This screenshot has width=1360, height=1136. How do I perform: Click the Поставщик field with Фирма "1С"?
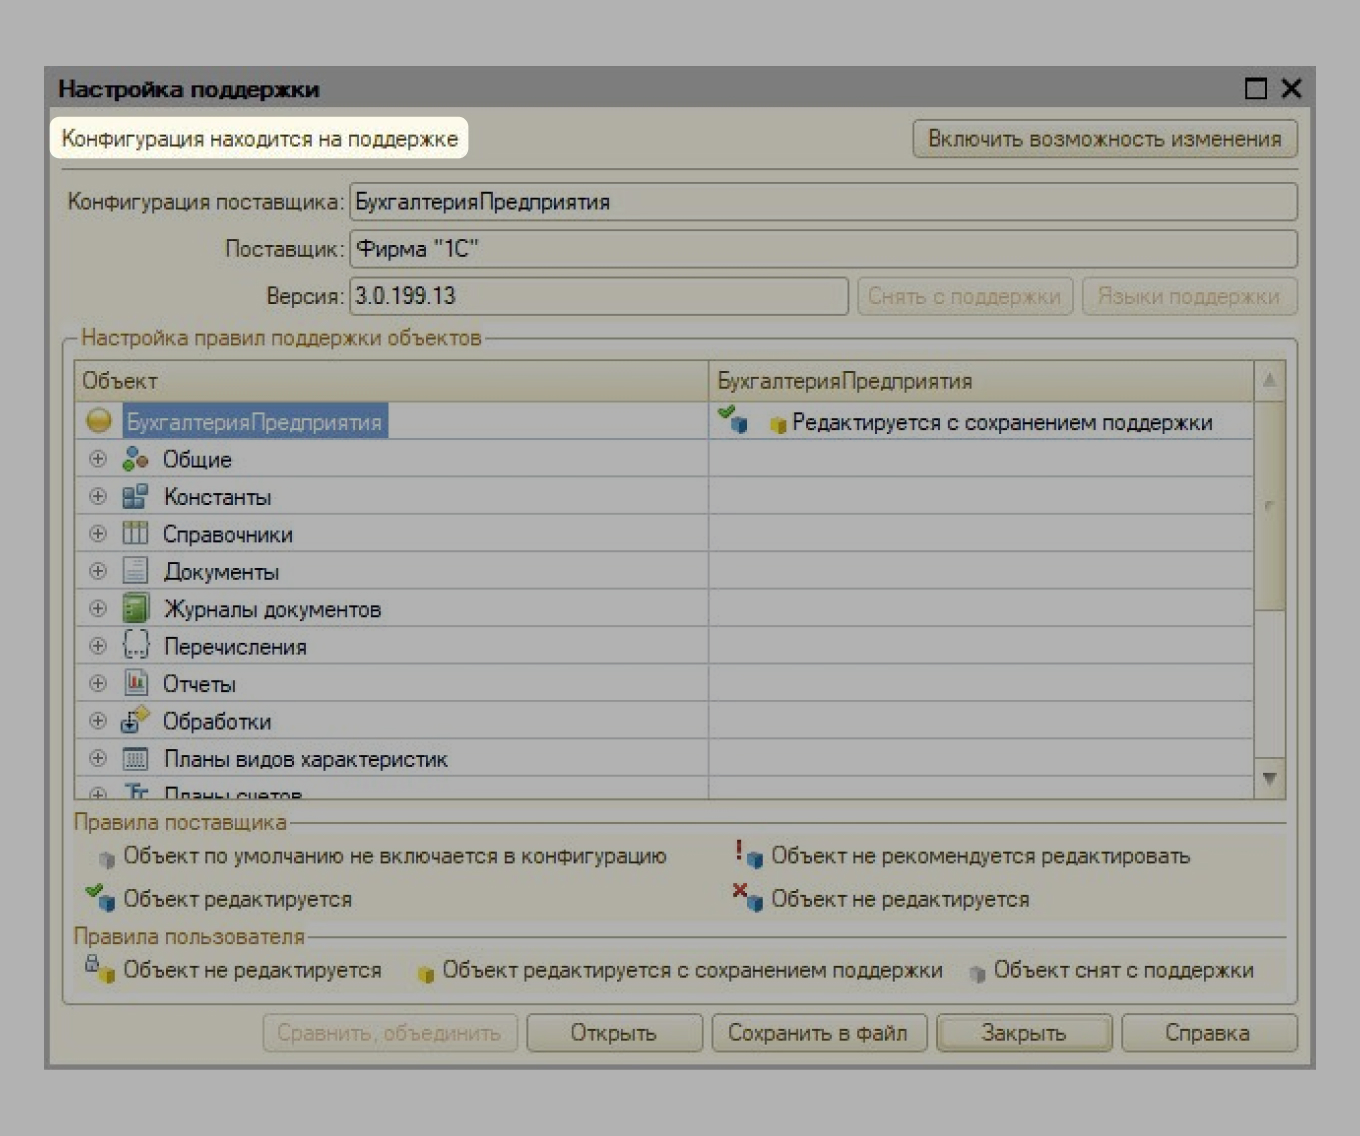[x=823, y=249]
